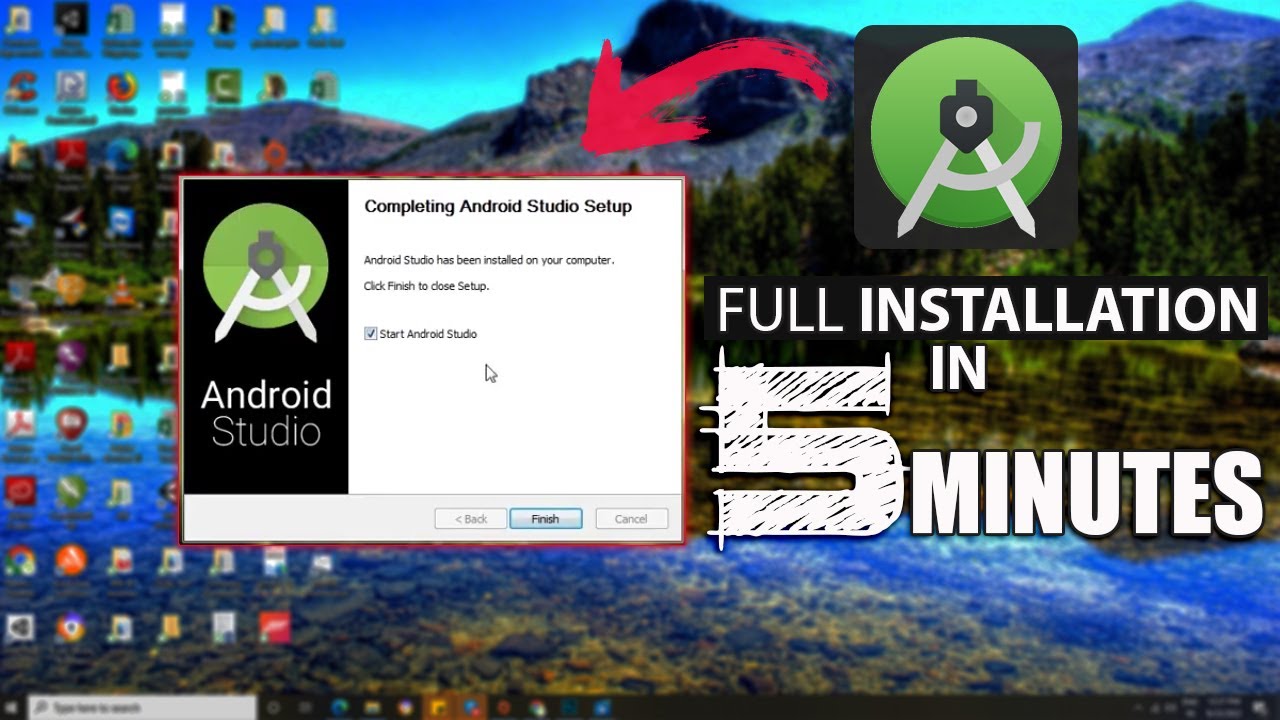Open the Microsoft Edge desktop shortcut
Image resolution: width=1280 pixels, height=720 pixels.
click(x=121, y=156)
